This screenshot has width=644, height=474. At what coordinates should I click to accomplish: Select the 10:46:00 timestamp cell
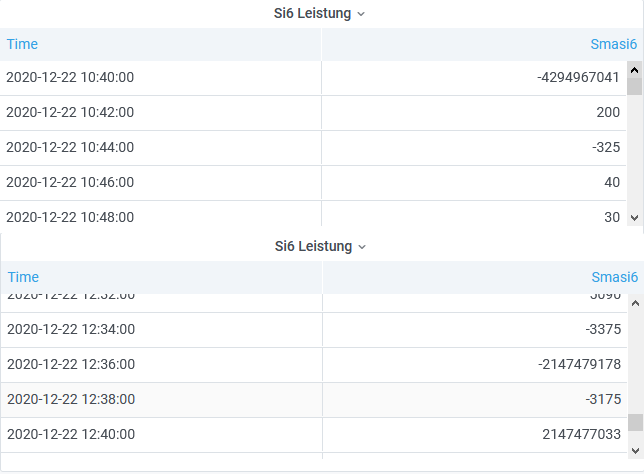pyautogui.click(x=70, y=183)
